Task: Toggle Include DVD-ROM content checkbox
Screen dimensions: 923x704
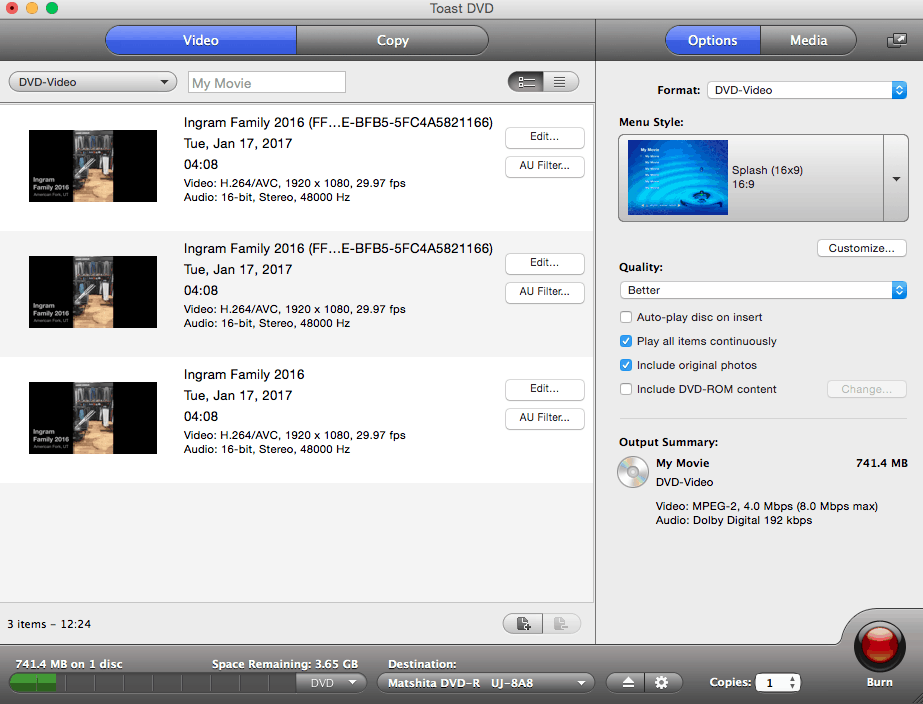Action: pyautogui.click(x=626, y=389)
